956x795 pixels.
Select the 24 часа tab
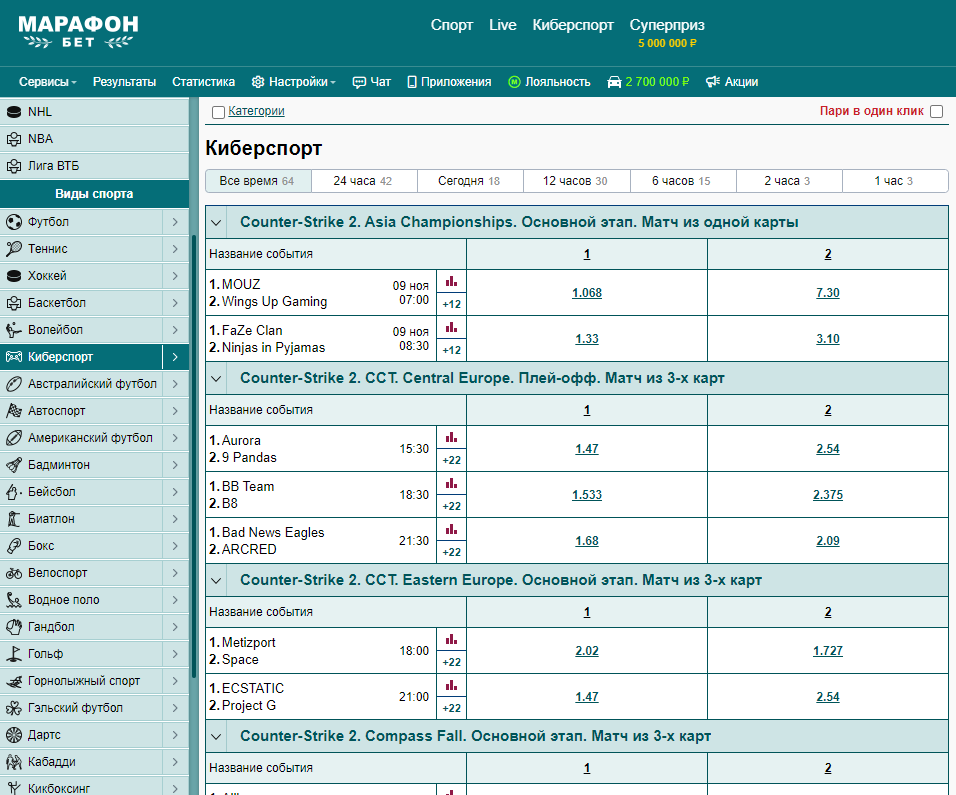click(365, 181)
